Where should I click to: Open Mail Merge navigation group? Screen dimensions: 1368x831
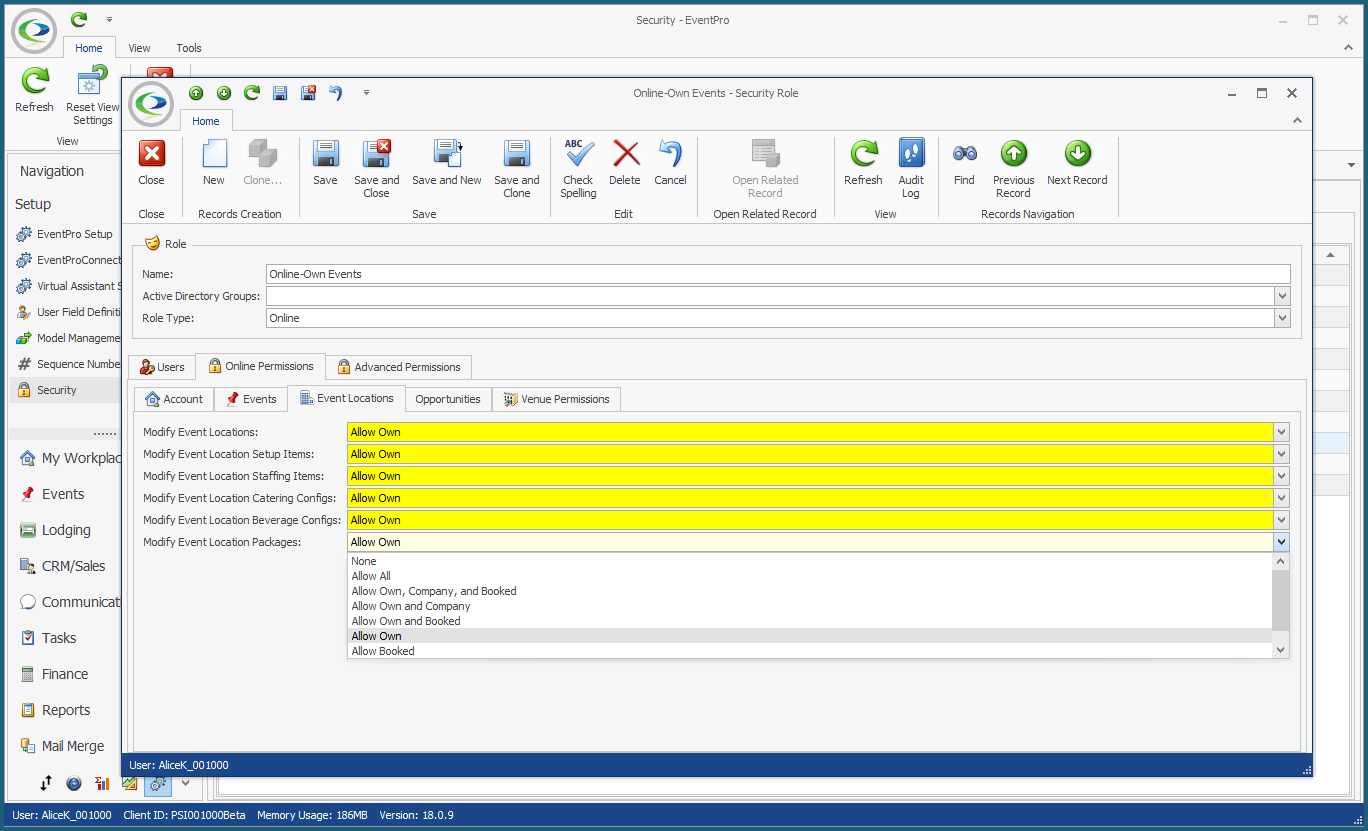click(73, 746)
